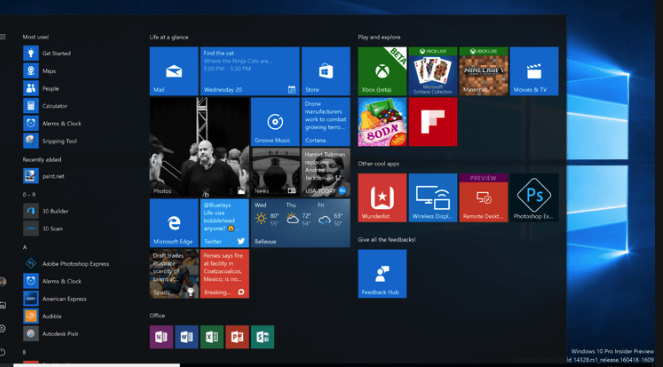Screen dimensions: 663x367
Task: Open File Explorer from Start rail
Action: 3,305
